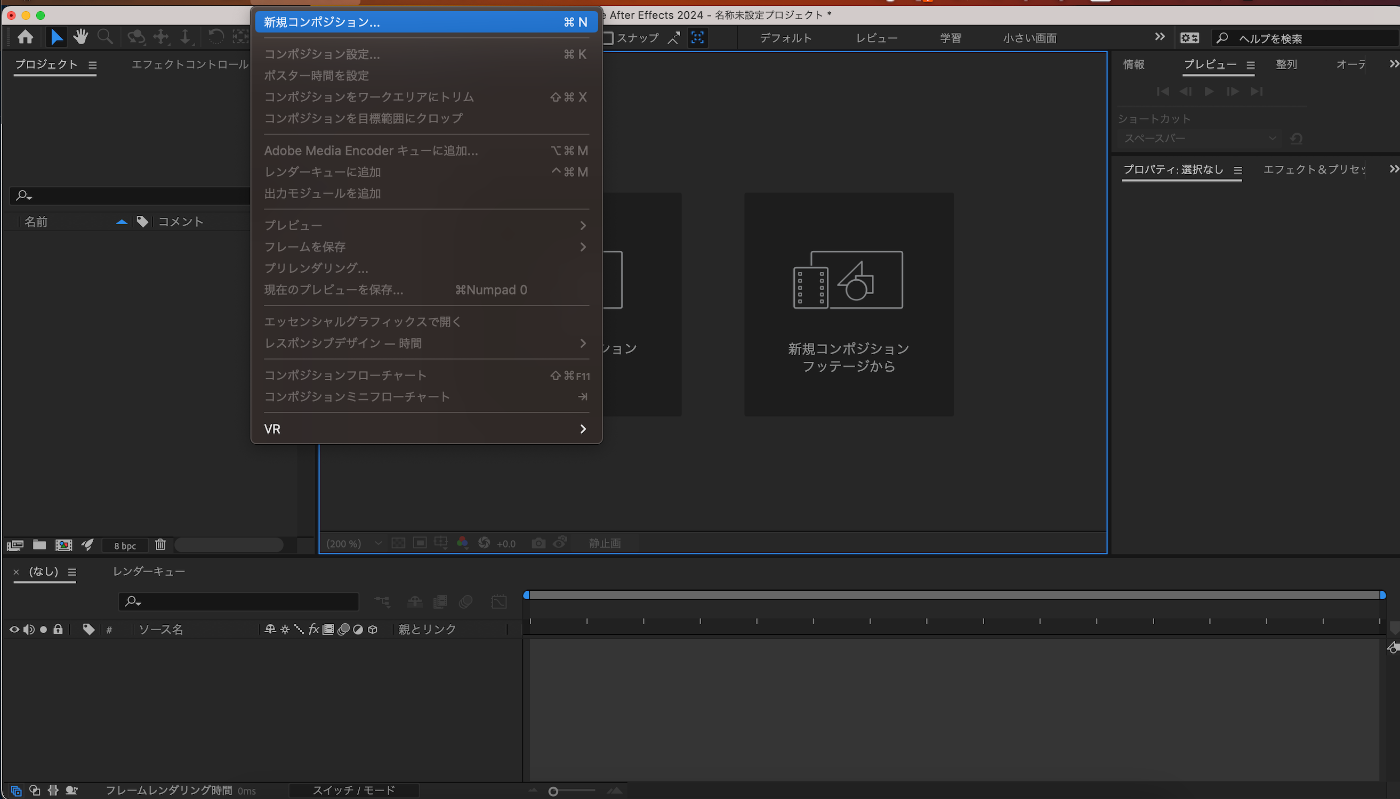Open the プロジェクト panel menu
This screenshot has width=1400, height=799.
tap(93, 65)
